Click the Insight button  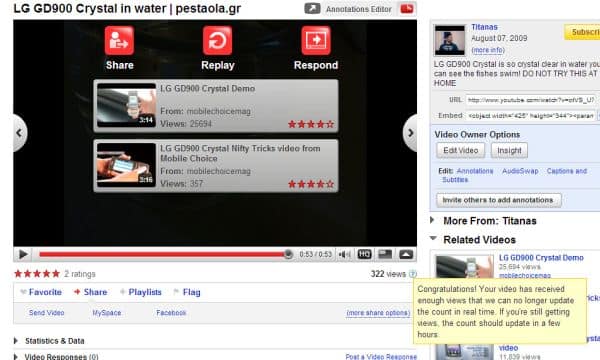pos(509,150)
